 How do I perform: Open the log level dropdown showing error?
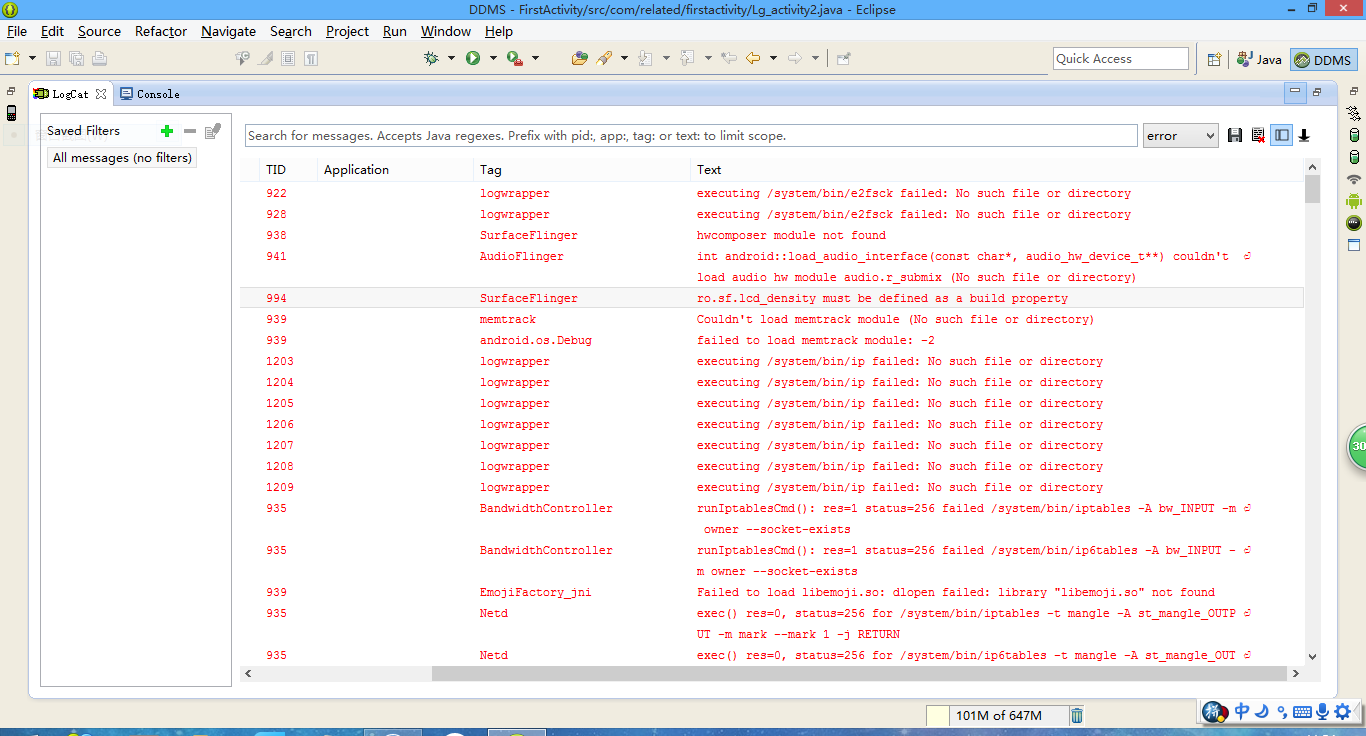pos(1180,136)
